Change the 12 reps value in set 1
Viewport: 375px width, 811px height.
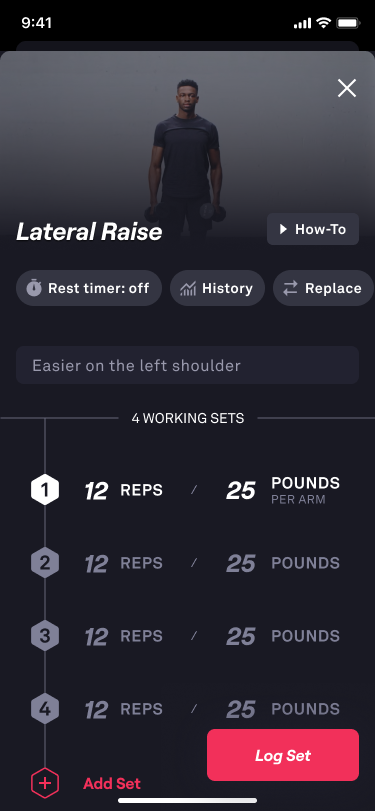pyautogui.click(x=97, y=491)
